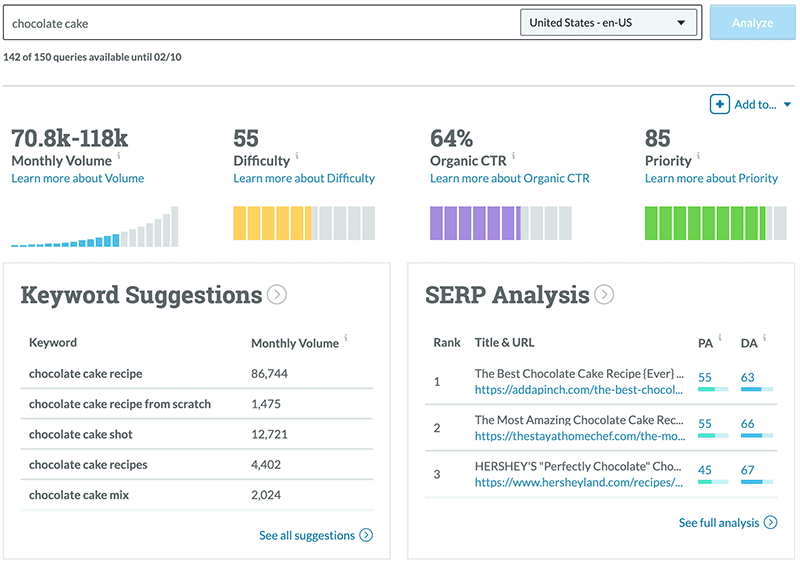Click the 12,721 volume value
This screenshot has height=564, width=800.
coord(269,434)
